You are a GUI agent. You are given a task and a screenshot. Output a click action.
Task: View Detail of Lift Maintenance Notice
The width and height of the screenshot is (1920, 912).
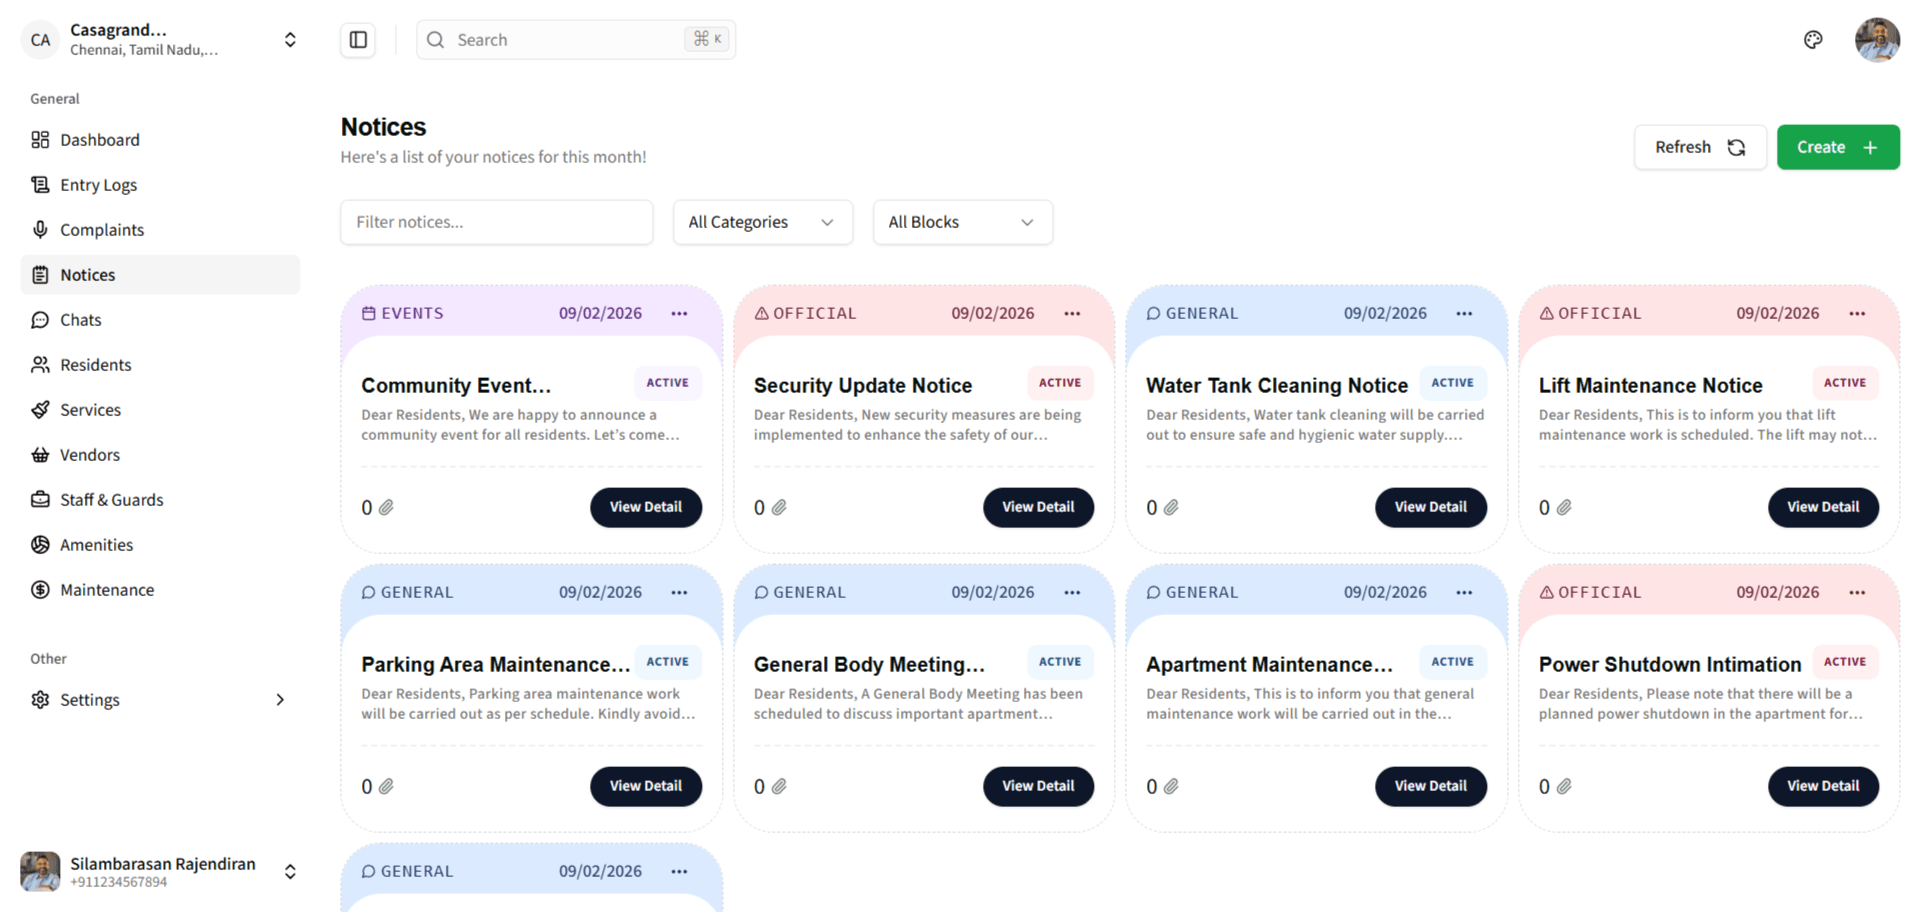click(1822, 507)
